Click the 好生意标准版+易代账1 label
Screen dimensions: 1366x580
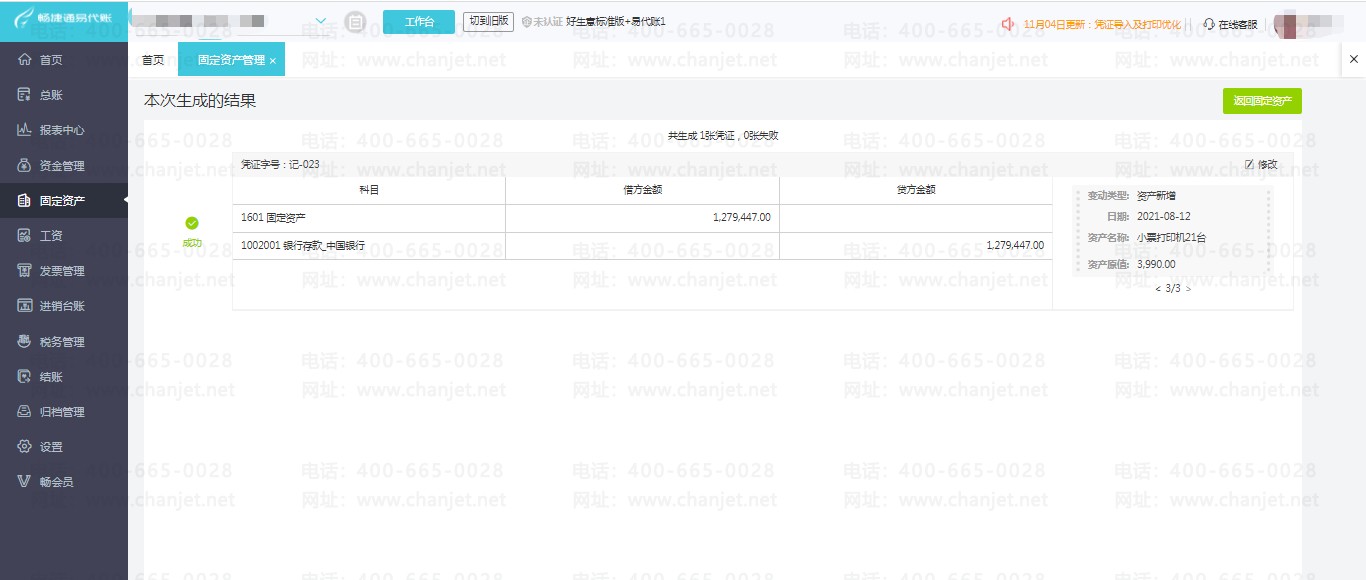616,22
